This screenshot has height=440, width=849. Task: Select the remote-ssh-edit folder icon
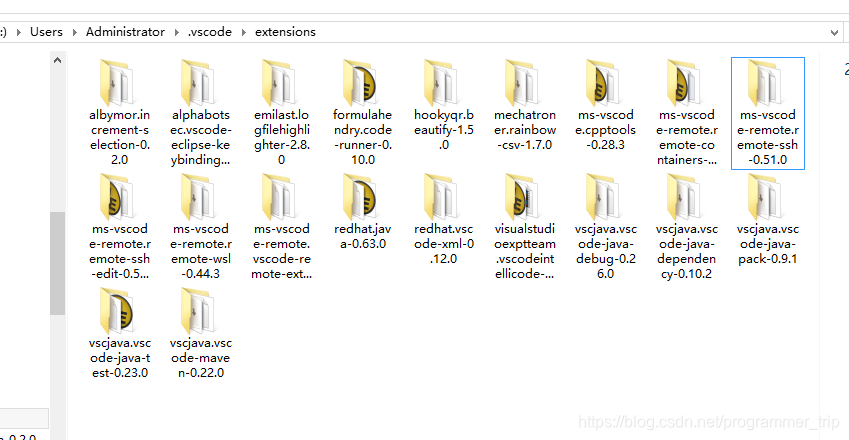[117, 197]
